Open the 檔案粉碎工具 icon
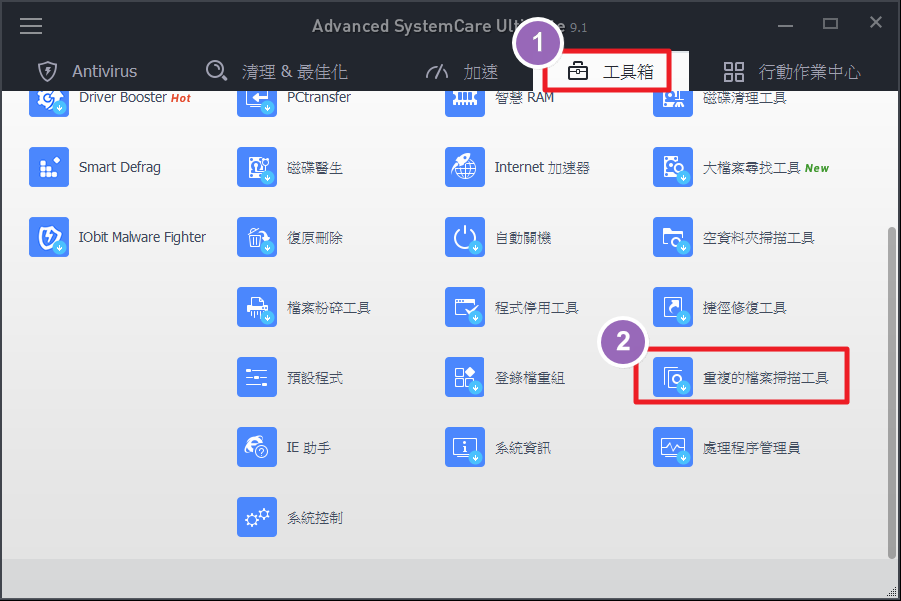The image size is (901, 601). click(x=257, y=307)
